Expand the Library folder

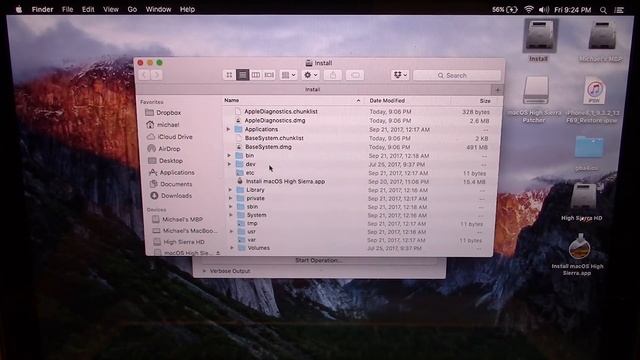click(230, 190)
